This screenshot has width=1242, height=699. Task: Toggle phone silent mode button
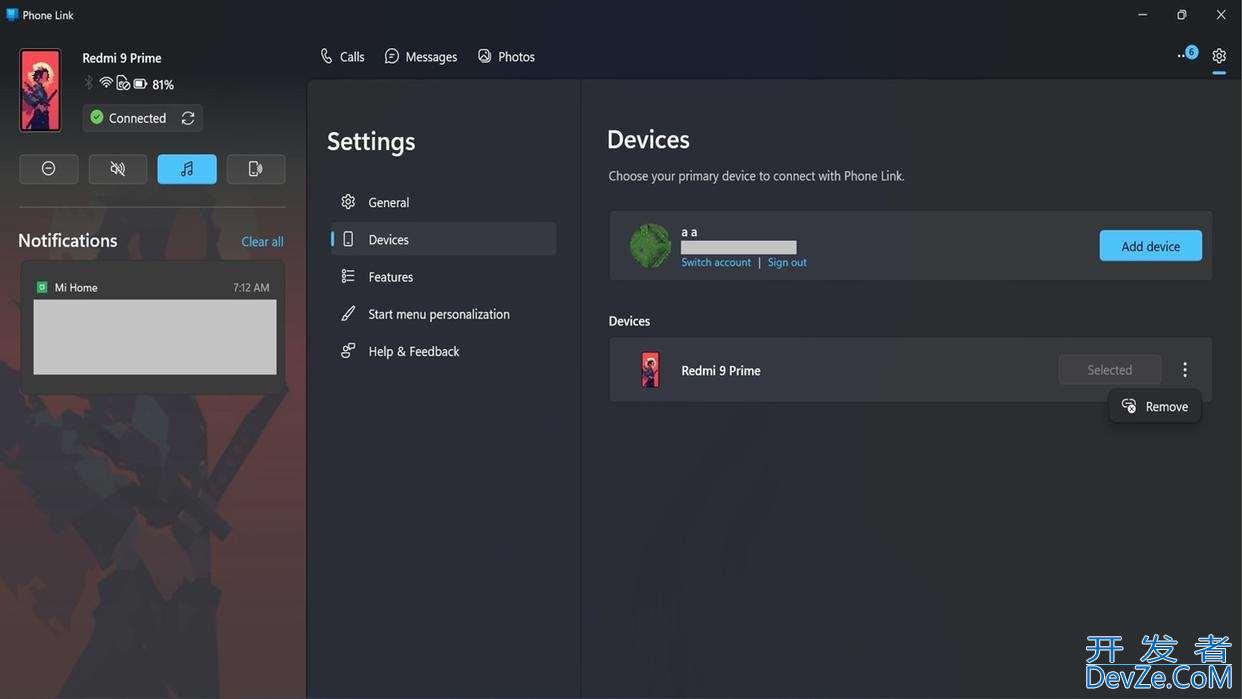click(118, 169)
